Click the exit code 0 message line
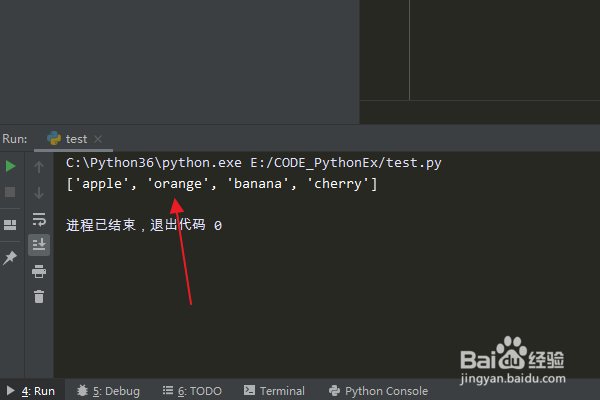The image size is (600, 400). tap(143, 225)
